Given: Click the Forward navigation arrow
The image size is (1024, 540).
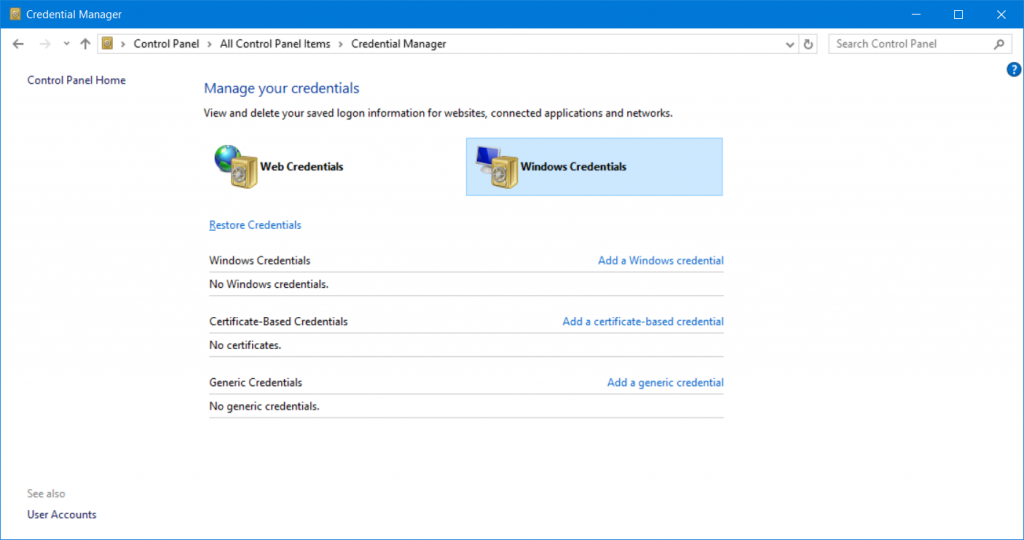Looking at the screenshot, I should [45, 44].
